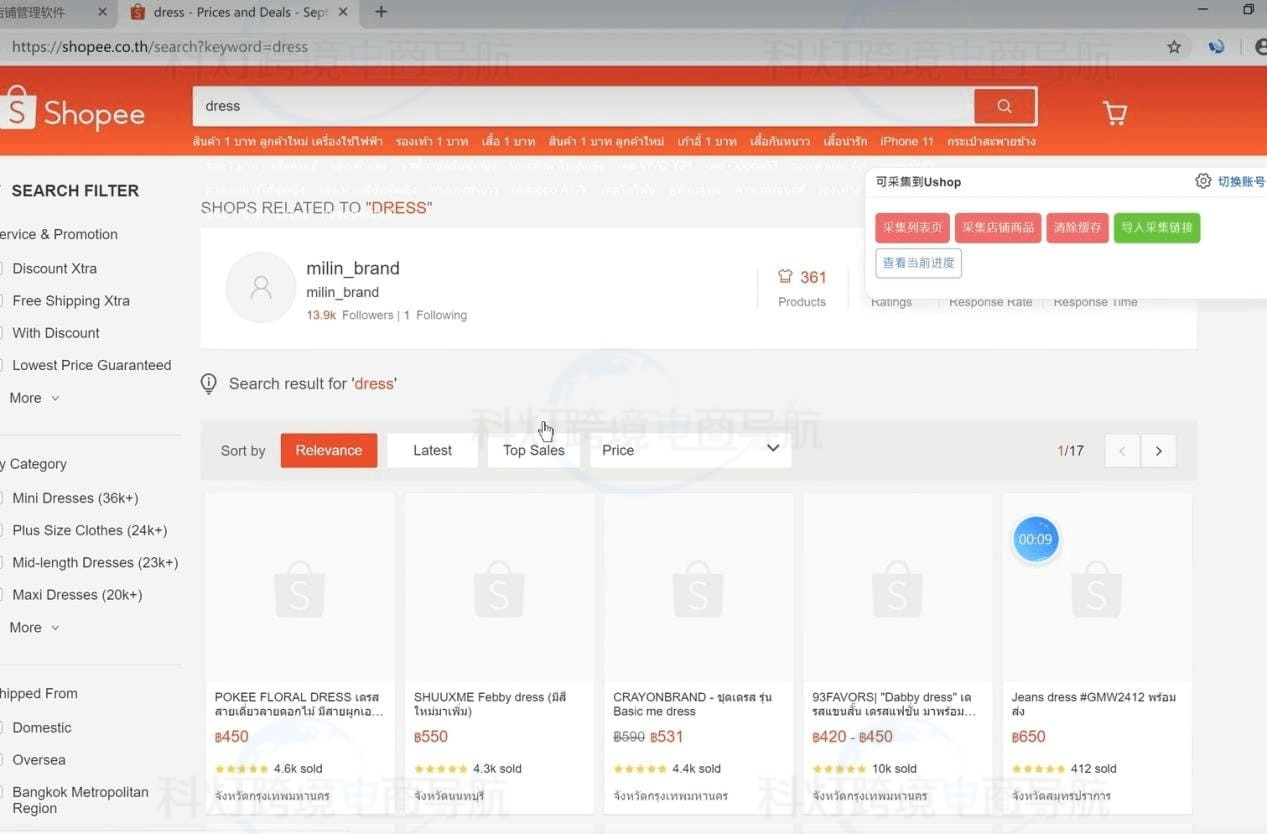Open the Price sort dropdown
Image resolution: width=1267 pixels, height=834 pixels.
click(x=690, y=450)
